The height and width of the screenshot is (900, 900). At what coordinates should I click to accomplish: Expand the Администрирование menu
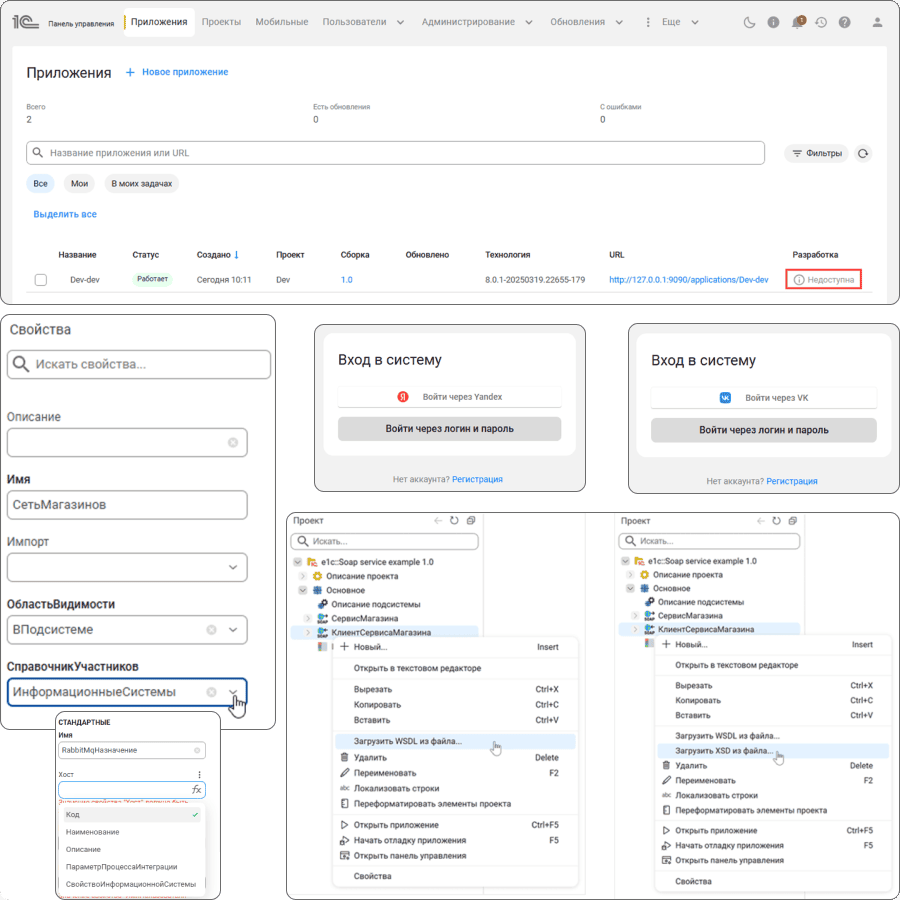pos(477,22)
